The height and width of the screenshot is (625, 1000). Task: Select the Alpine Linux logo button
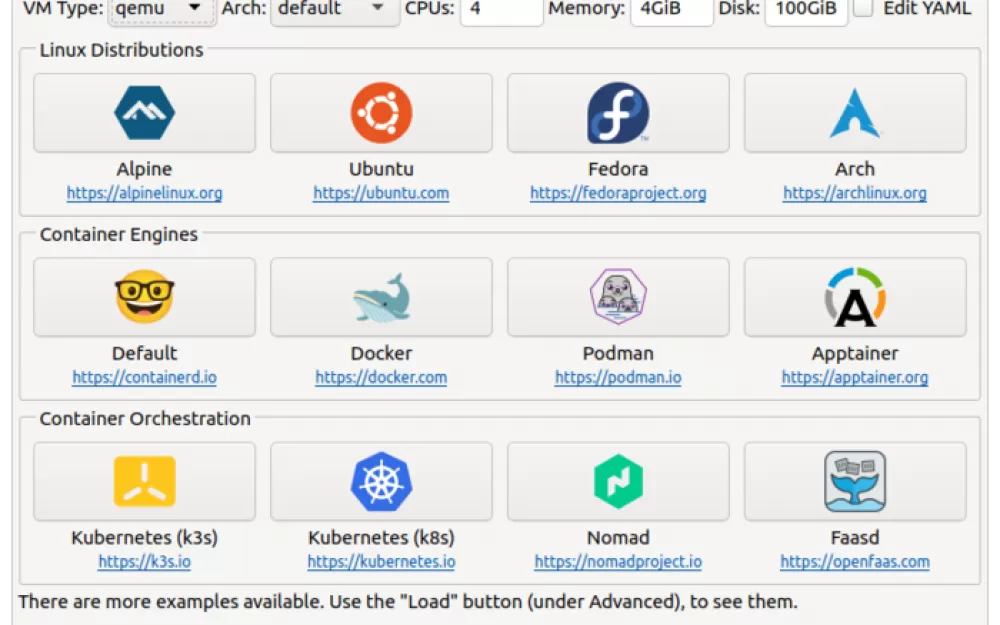pyautogui.click(x=144, y=113)
